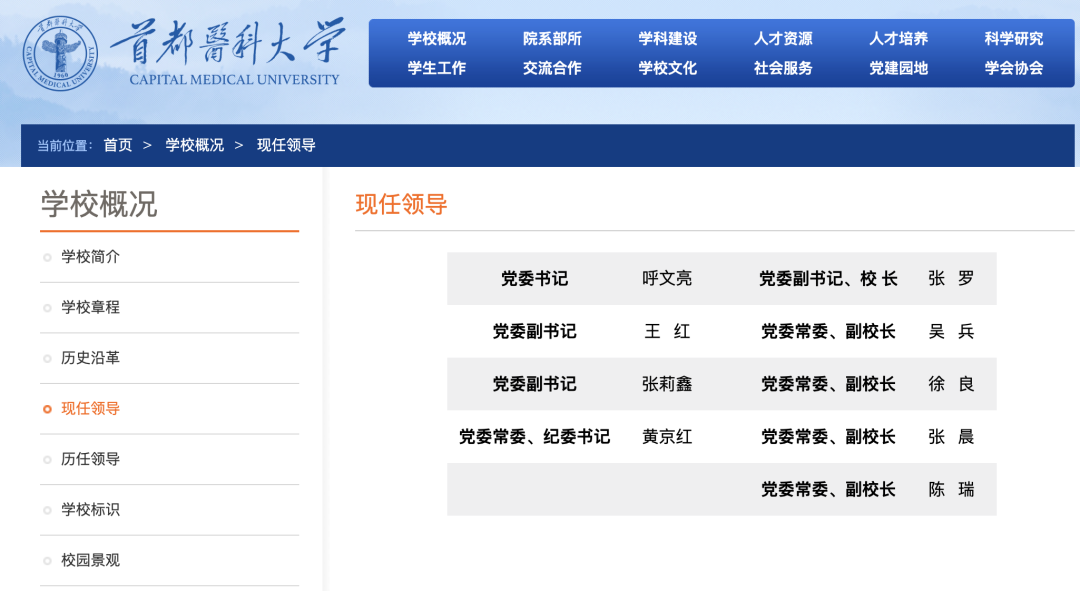The height and width of the screenshot is (591, 1080).
Task: Click the name 王 红 in the table
Action: tap(667, 331)
